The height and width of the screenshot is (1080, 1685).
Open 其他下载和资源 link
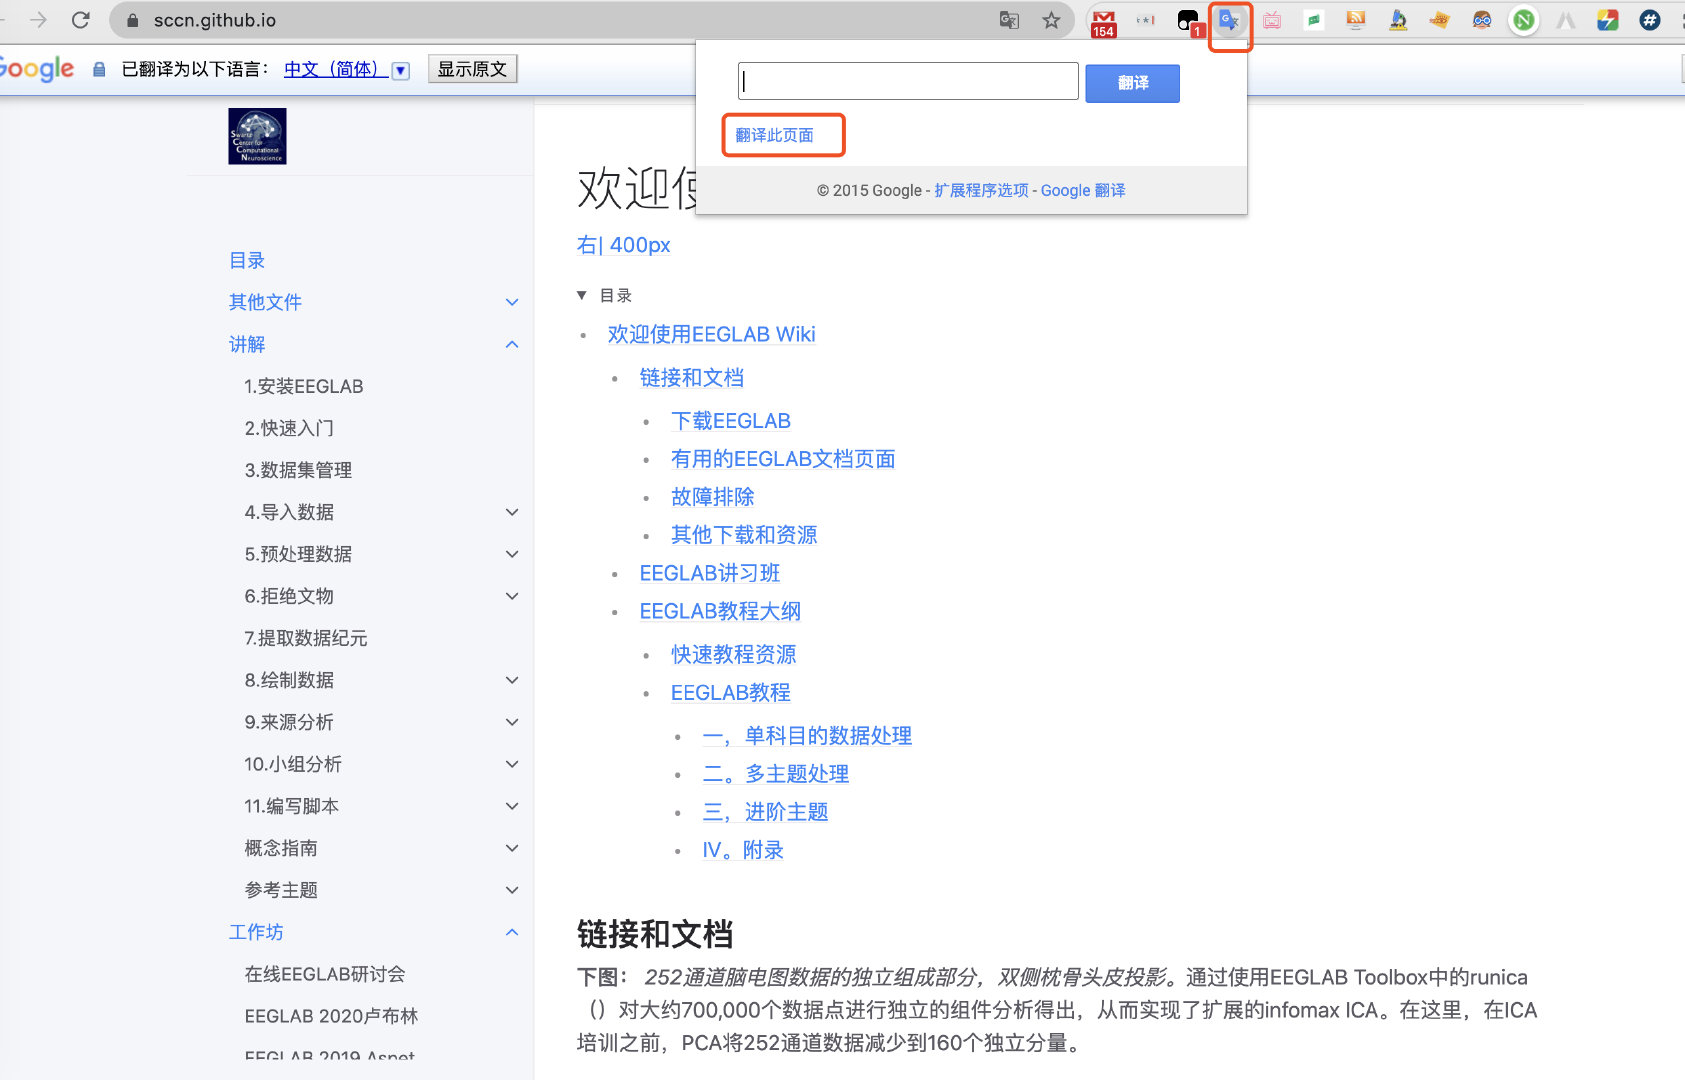point(744,535)
